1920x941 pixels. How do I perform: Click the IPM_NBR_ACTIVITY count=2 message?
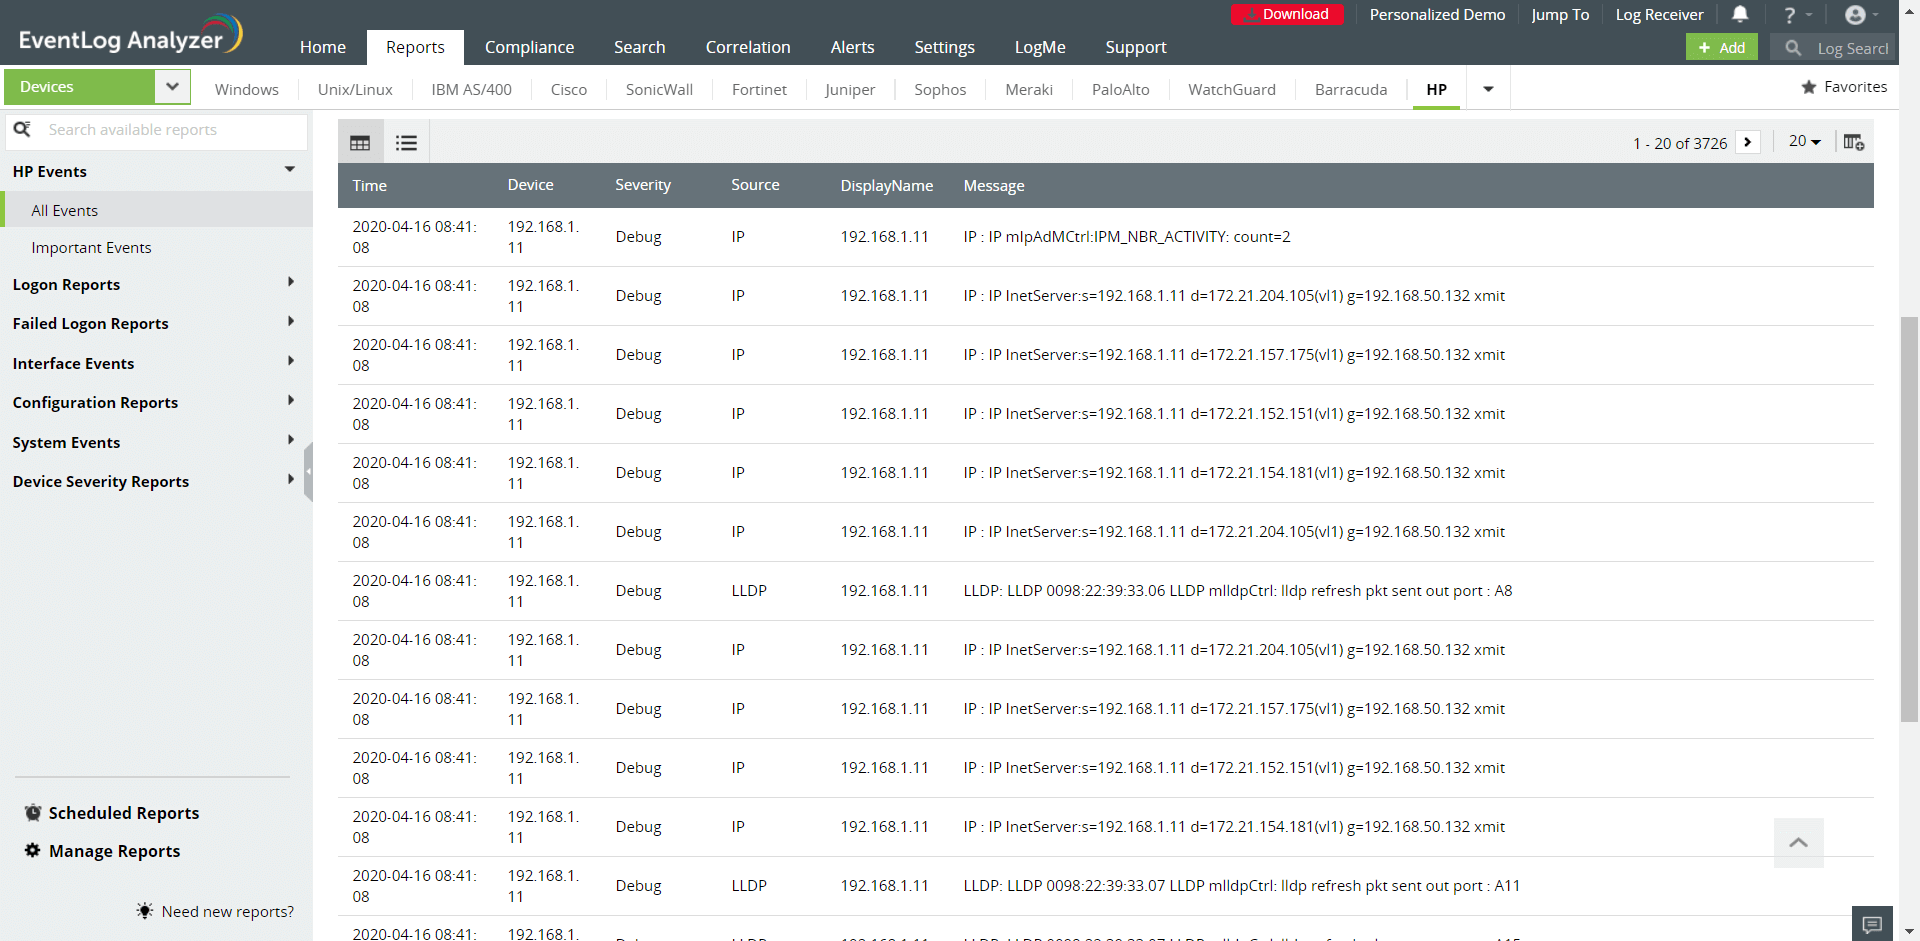point(1127,237)
